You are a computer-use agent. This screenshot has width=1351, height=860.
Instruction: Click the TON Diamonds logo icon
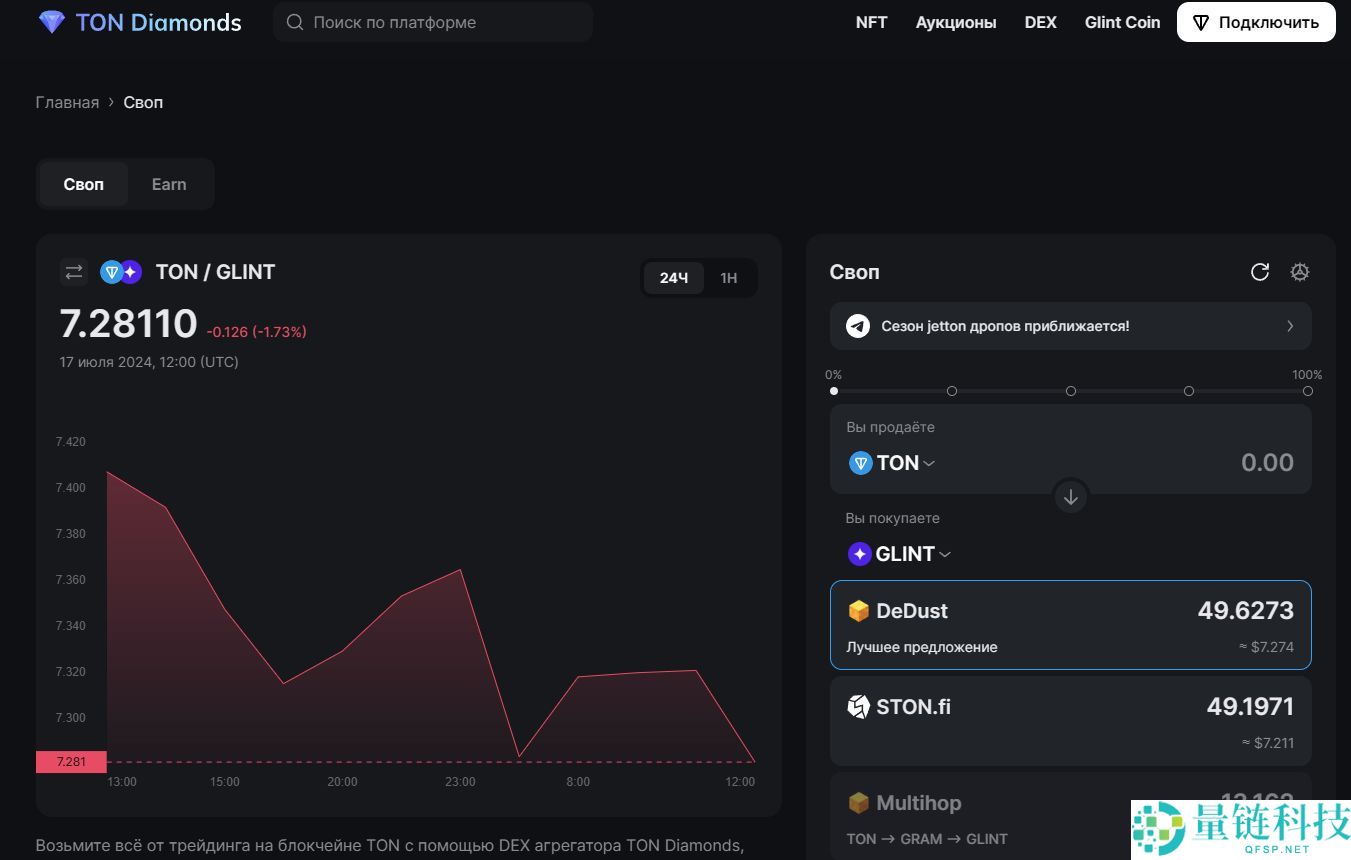tap(51, 22)
